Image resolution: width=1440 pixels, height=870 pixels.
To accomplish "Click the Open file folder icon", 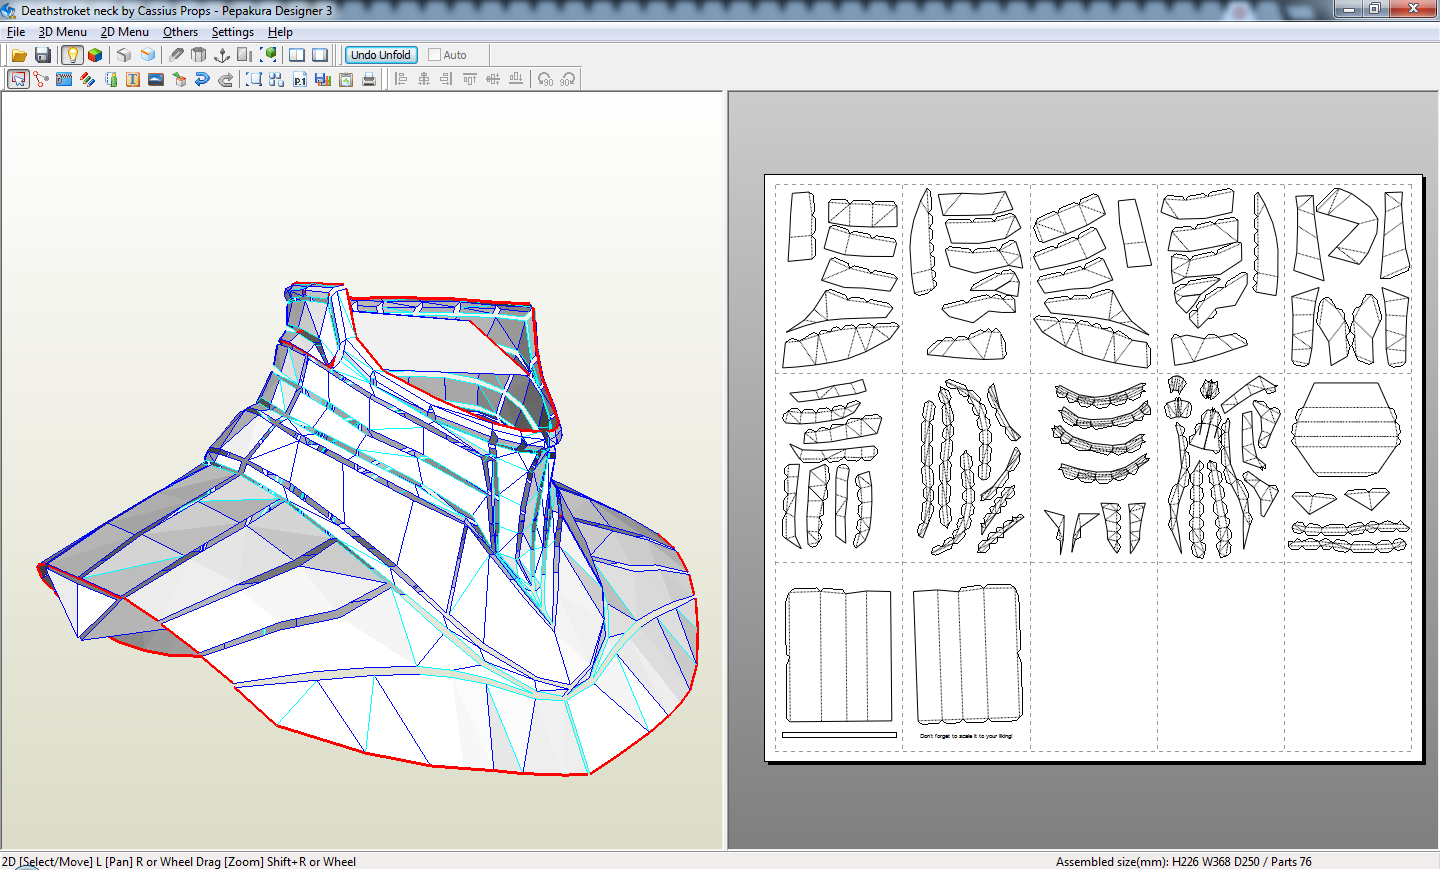I will coord(19,55).
